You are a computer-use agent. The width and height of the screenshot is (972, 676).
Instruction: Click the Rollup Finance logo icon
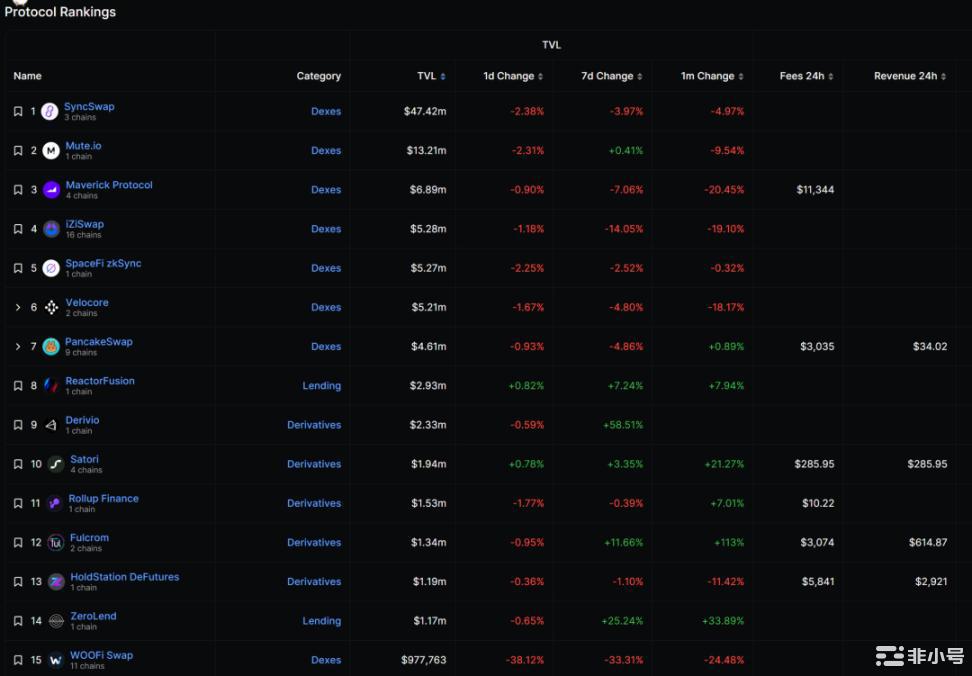55,503
